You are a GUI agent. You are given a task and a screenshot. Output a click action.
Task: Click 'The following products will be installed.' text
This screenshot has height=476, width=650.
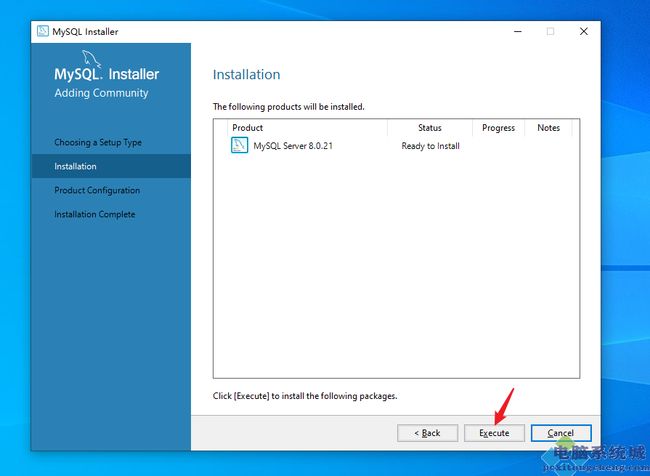(289, 107)
